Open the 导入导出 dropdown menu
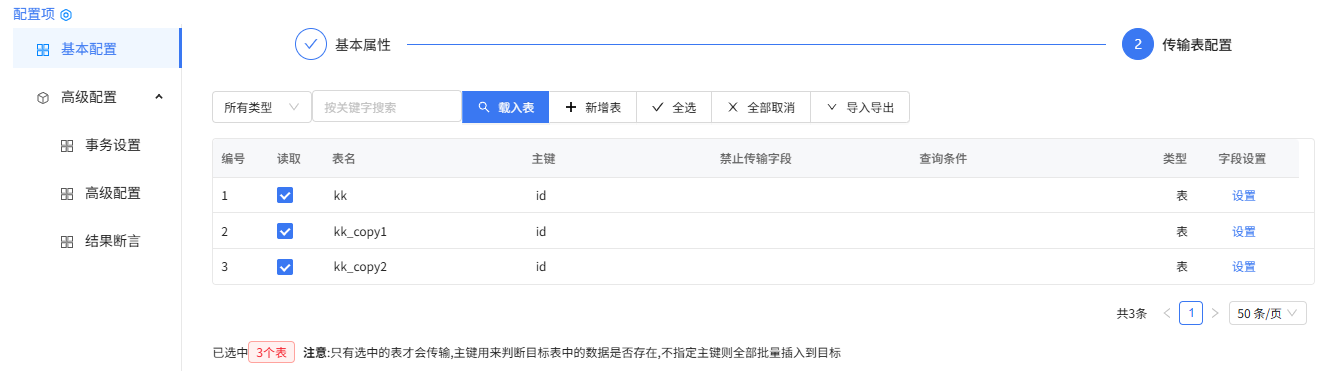Screen dimensions: 1321x371 coord(860,107)
